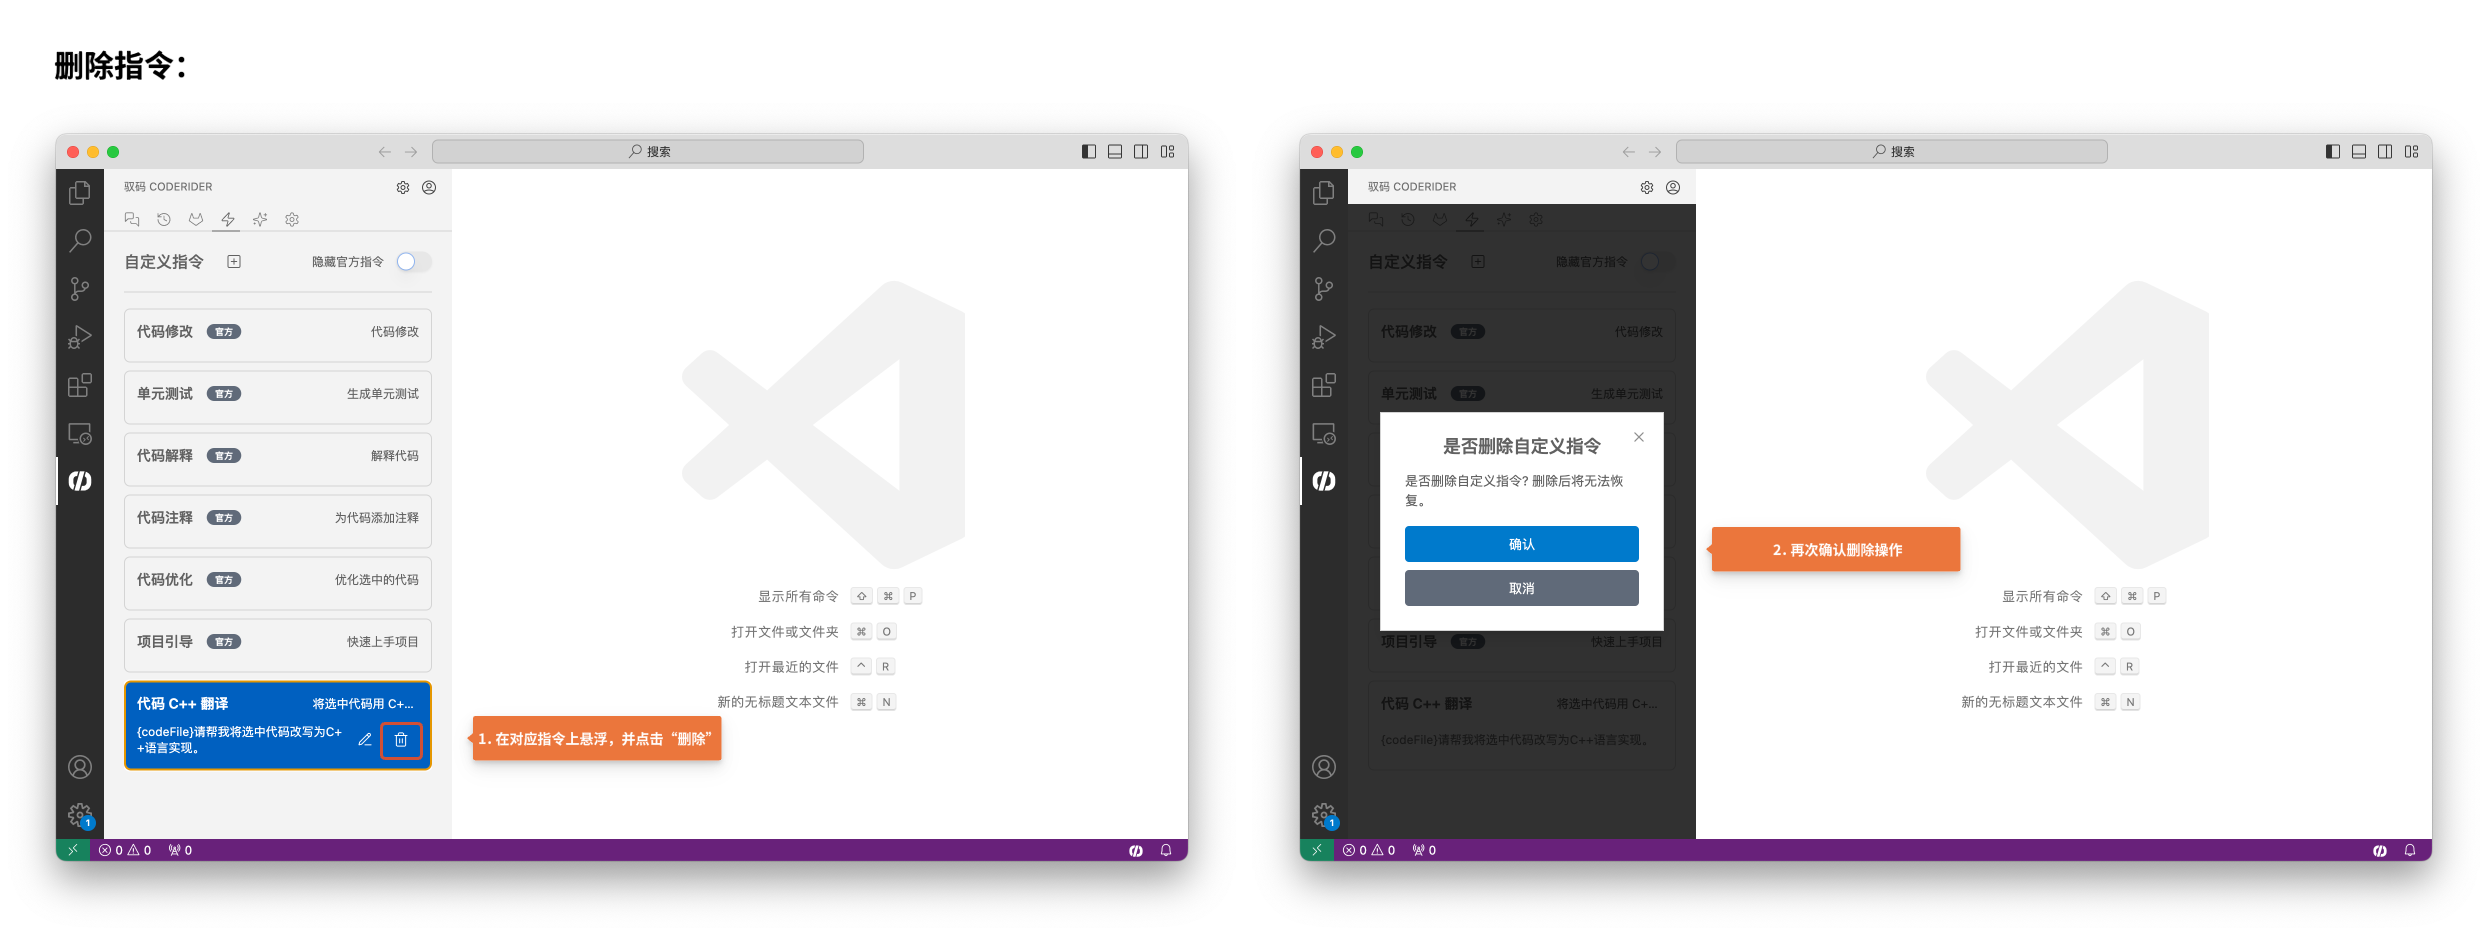Select the 单元测试 command card in left window

tap(278, 397)
